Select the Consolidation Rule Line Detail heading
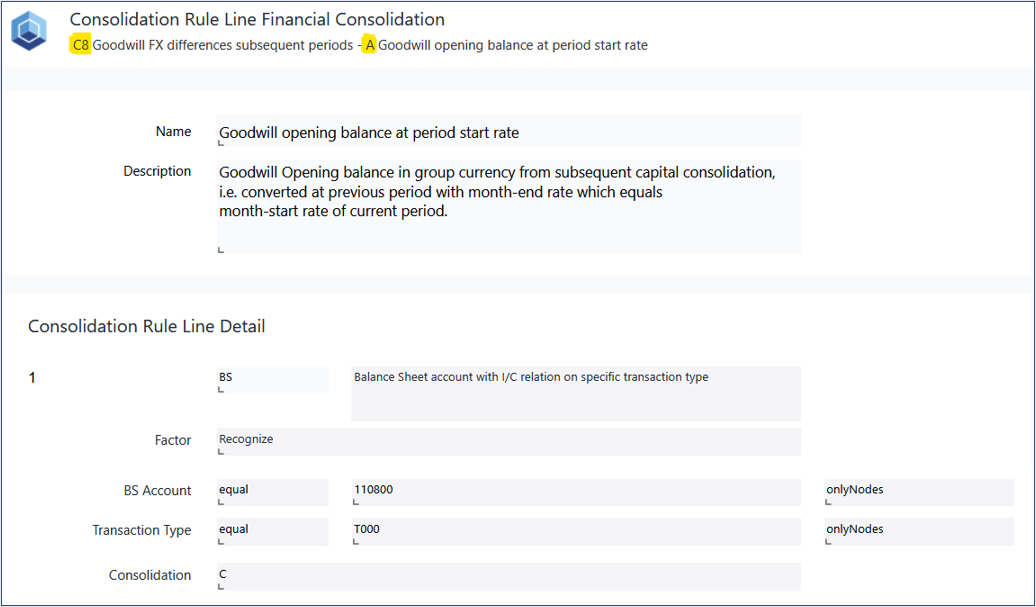Viewport: 1036px width, 607px height. tap(146, 326)
